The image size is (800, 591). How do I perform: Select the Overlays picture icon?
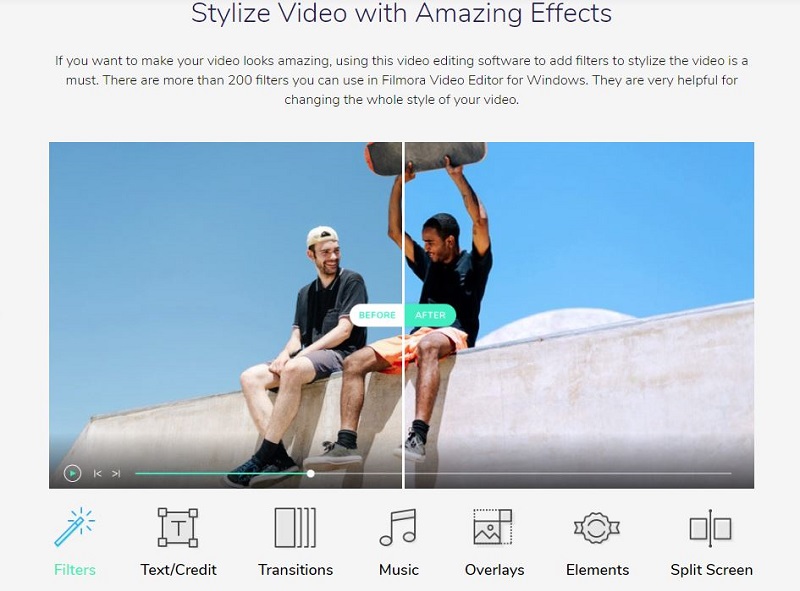pos(493,527)
